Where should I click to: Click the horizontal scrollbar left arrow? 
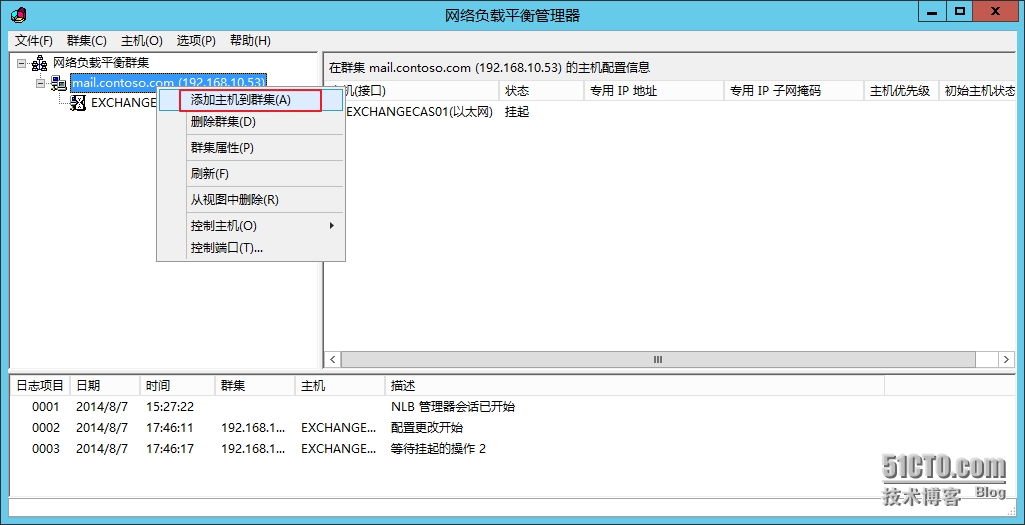pos(333,360)
